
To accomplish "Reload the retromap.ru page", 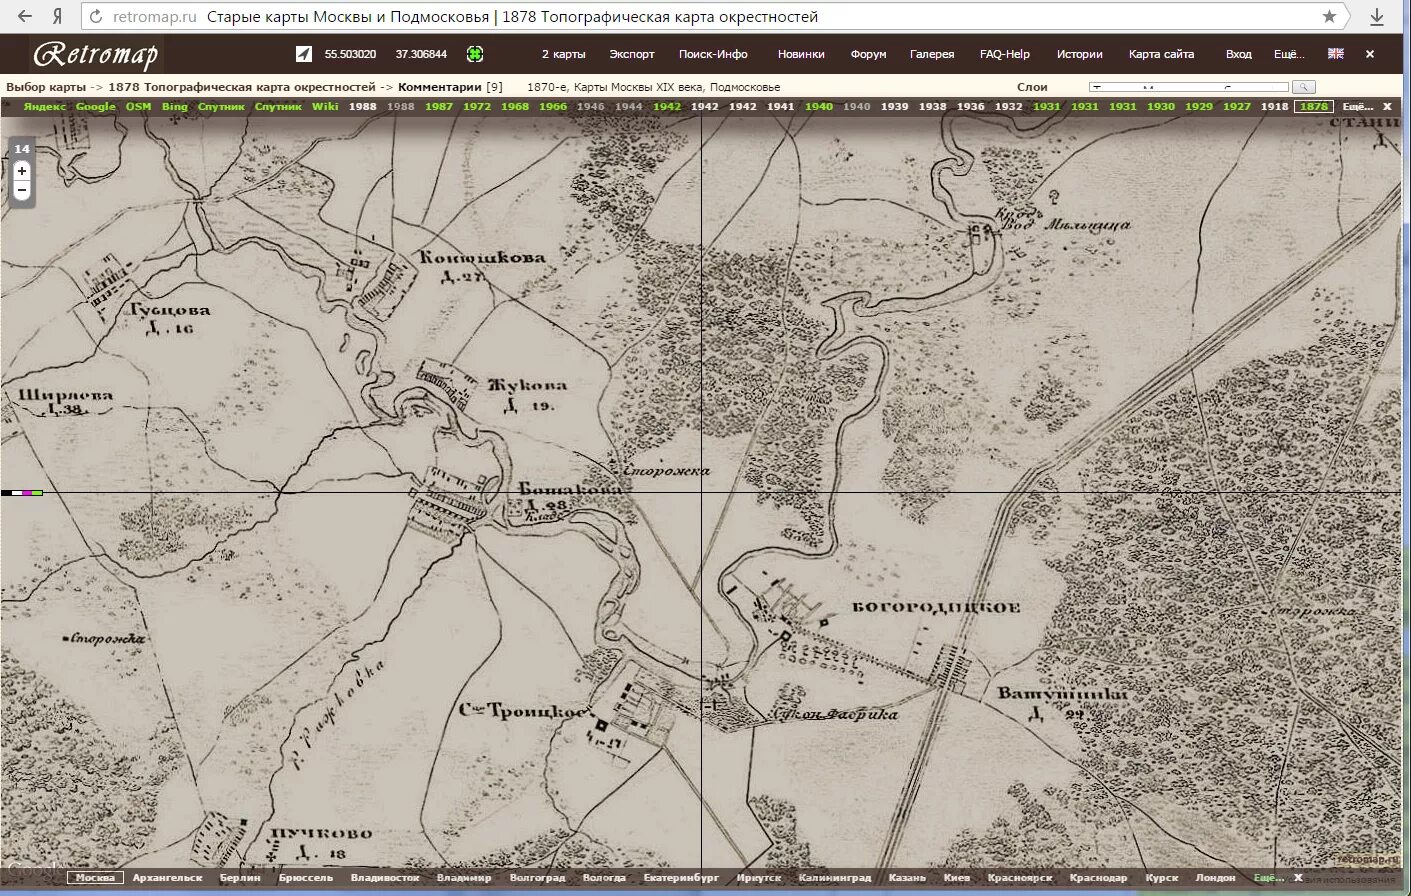I will point(96,16).
